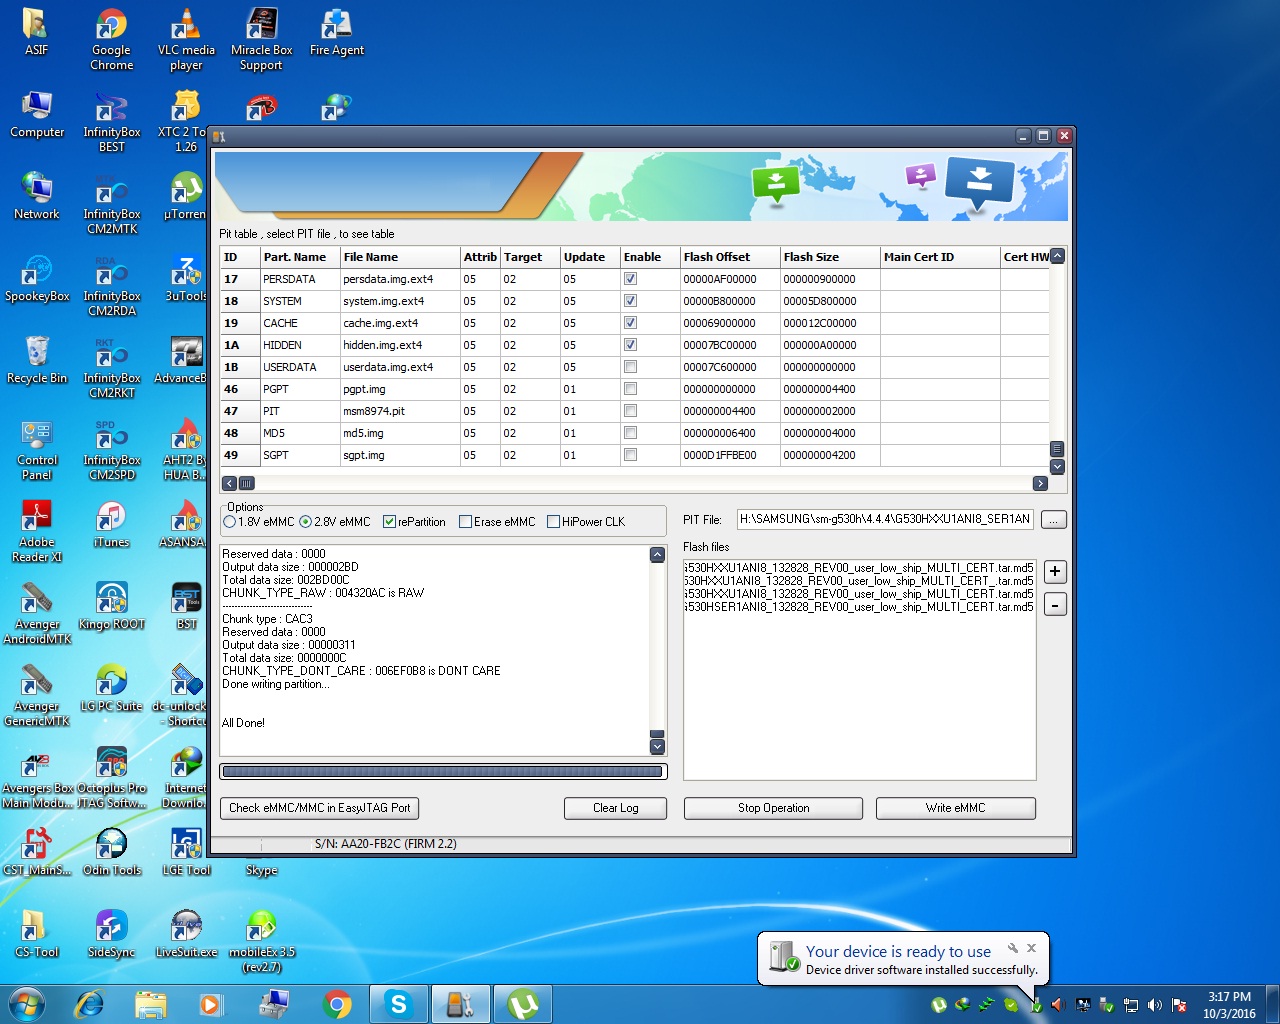Click the PIT table horizontal scroll thumb
Viewport: 1280px width, 1024px height.
pyautogui.click(x=246, y=483)
